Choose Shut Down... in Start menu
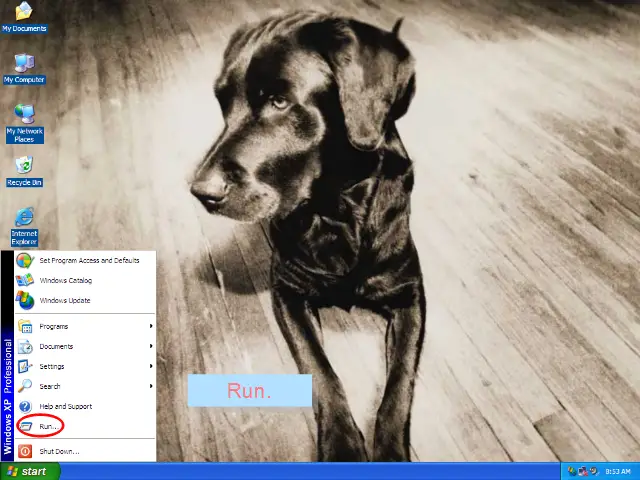The width and height of the screenshot is (640, 480). (x=85, y=451)
